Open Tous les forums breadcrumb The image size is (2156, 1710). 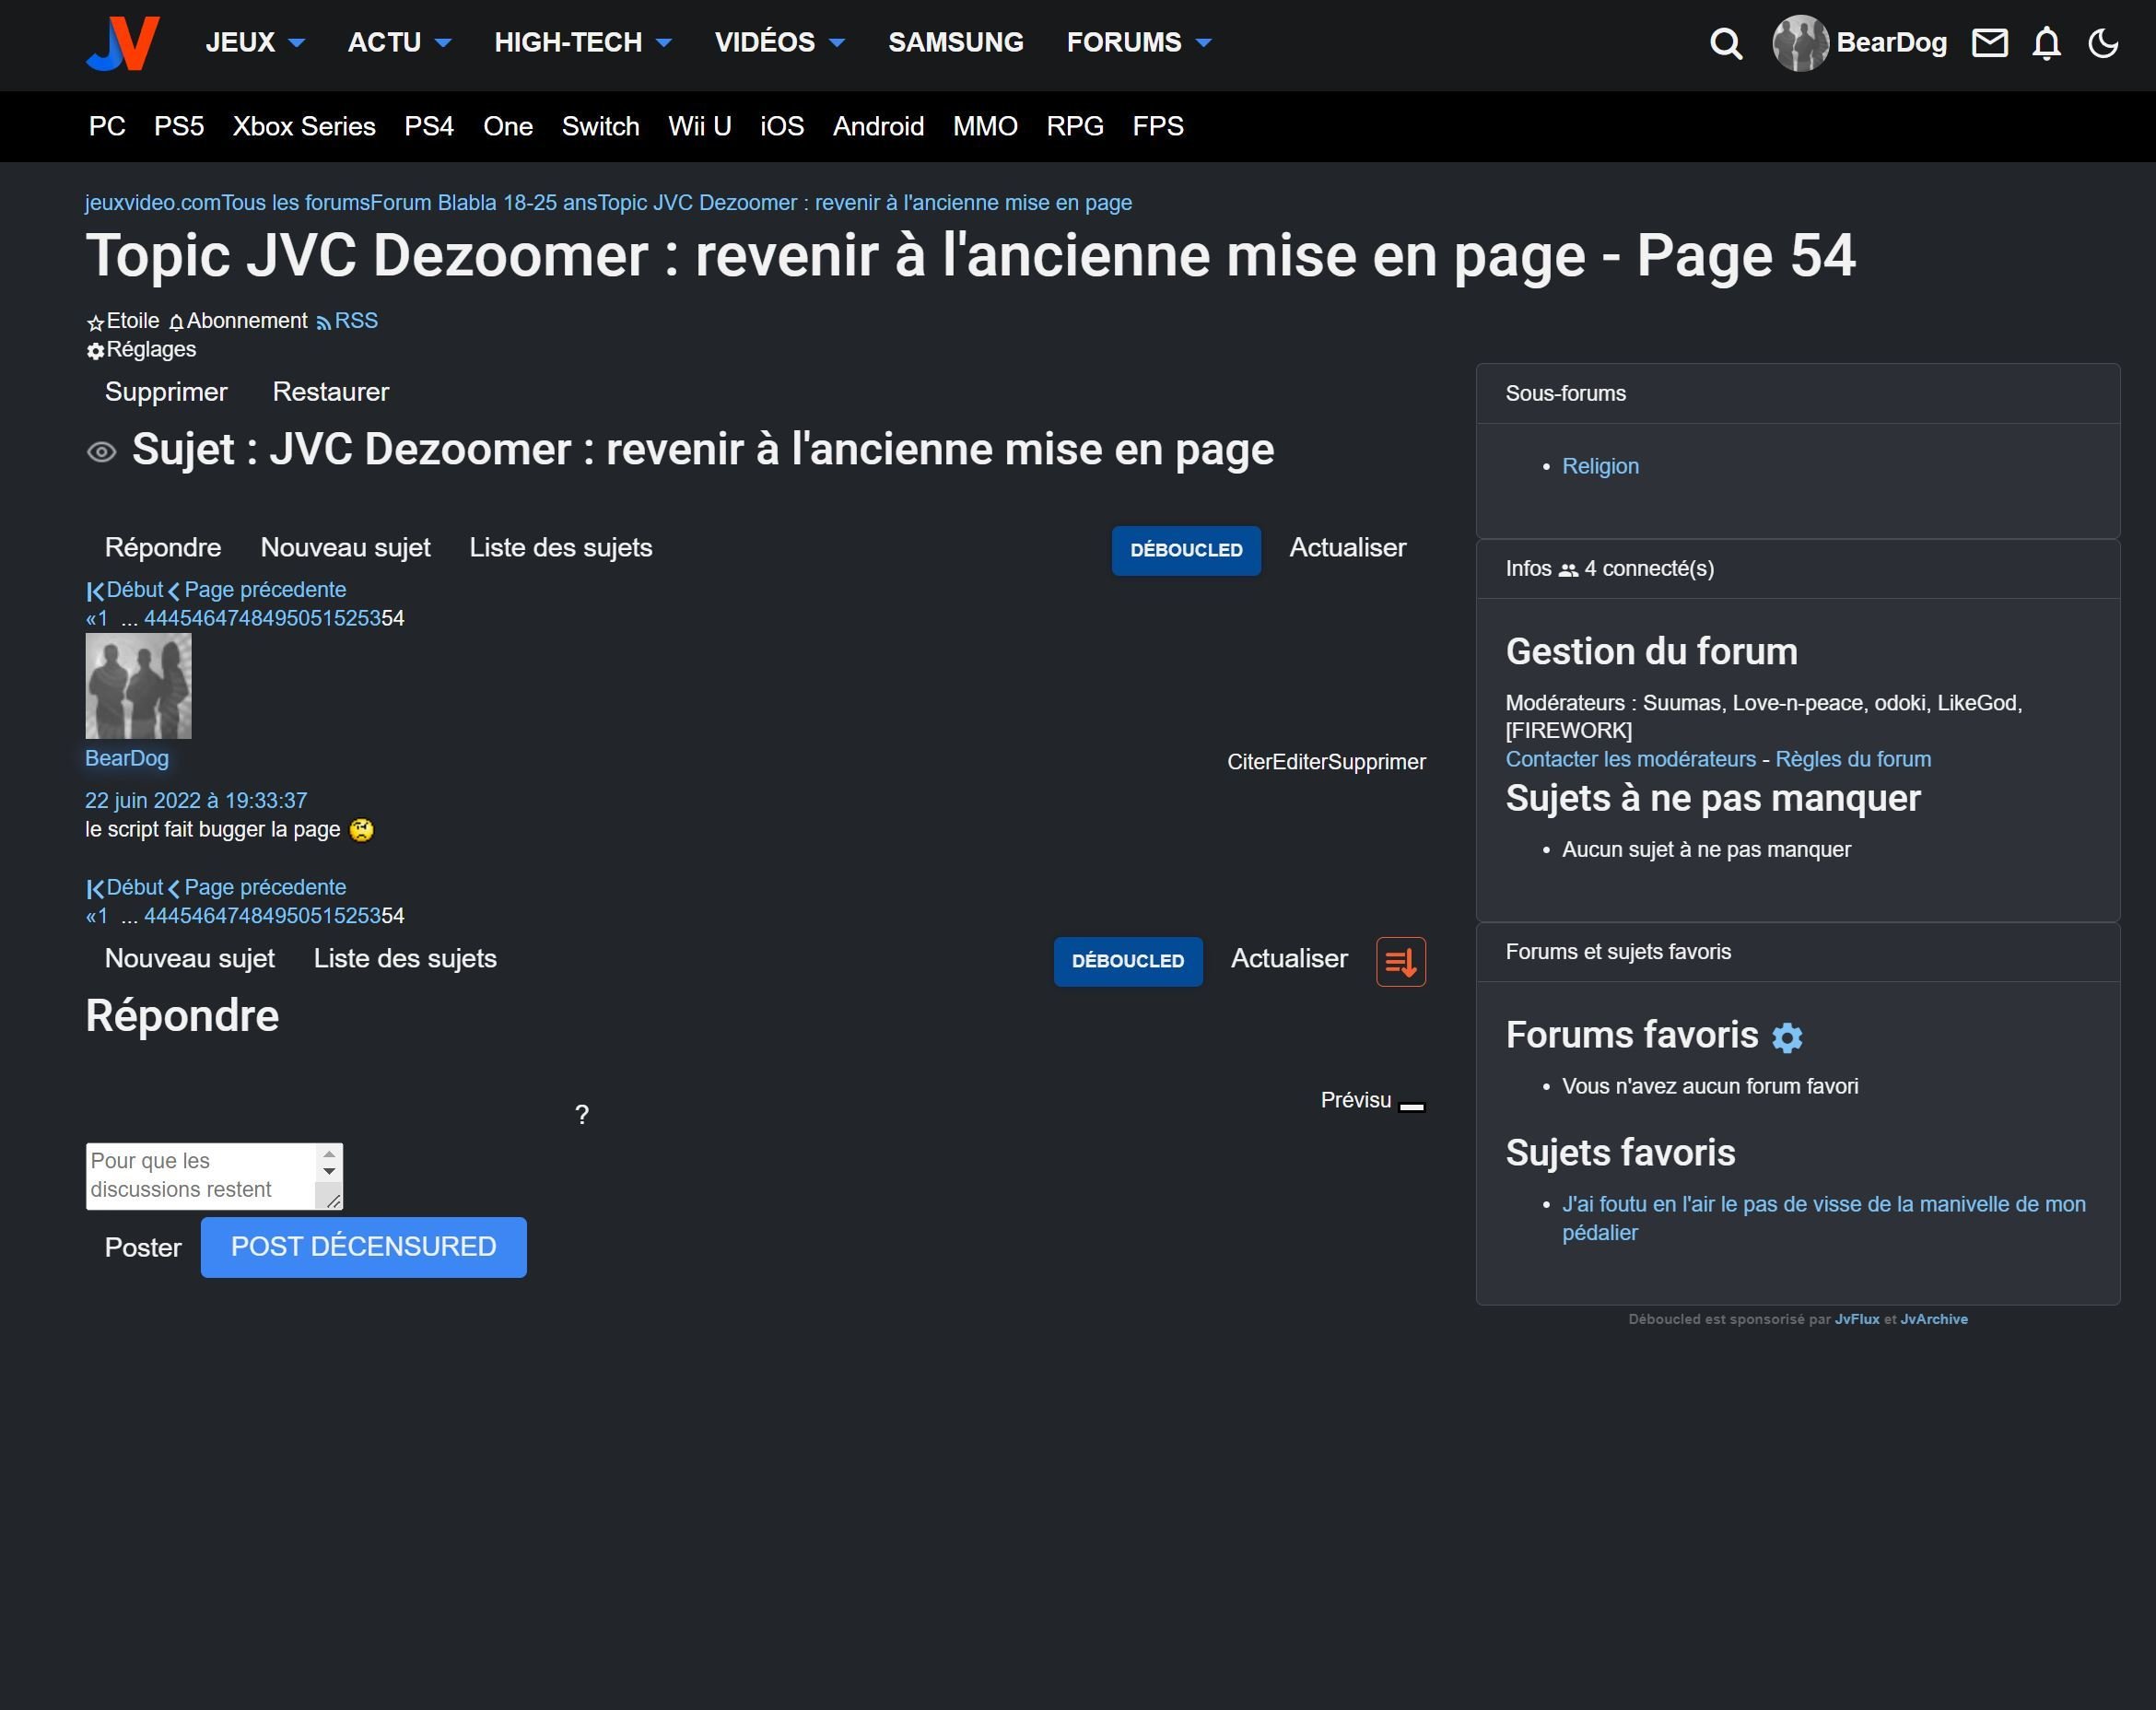coord(295,203)
